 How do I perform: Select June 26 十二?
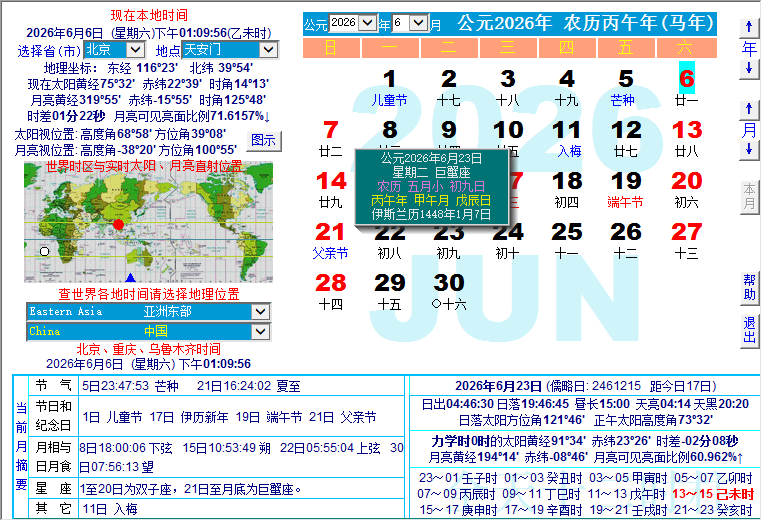click(x=626, y=241)
